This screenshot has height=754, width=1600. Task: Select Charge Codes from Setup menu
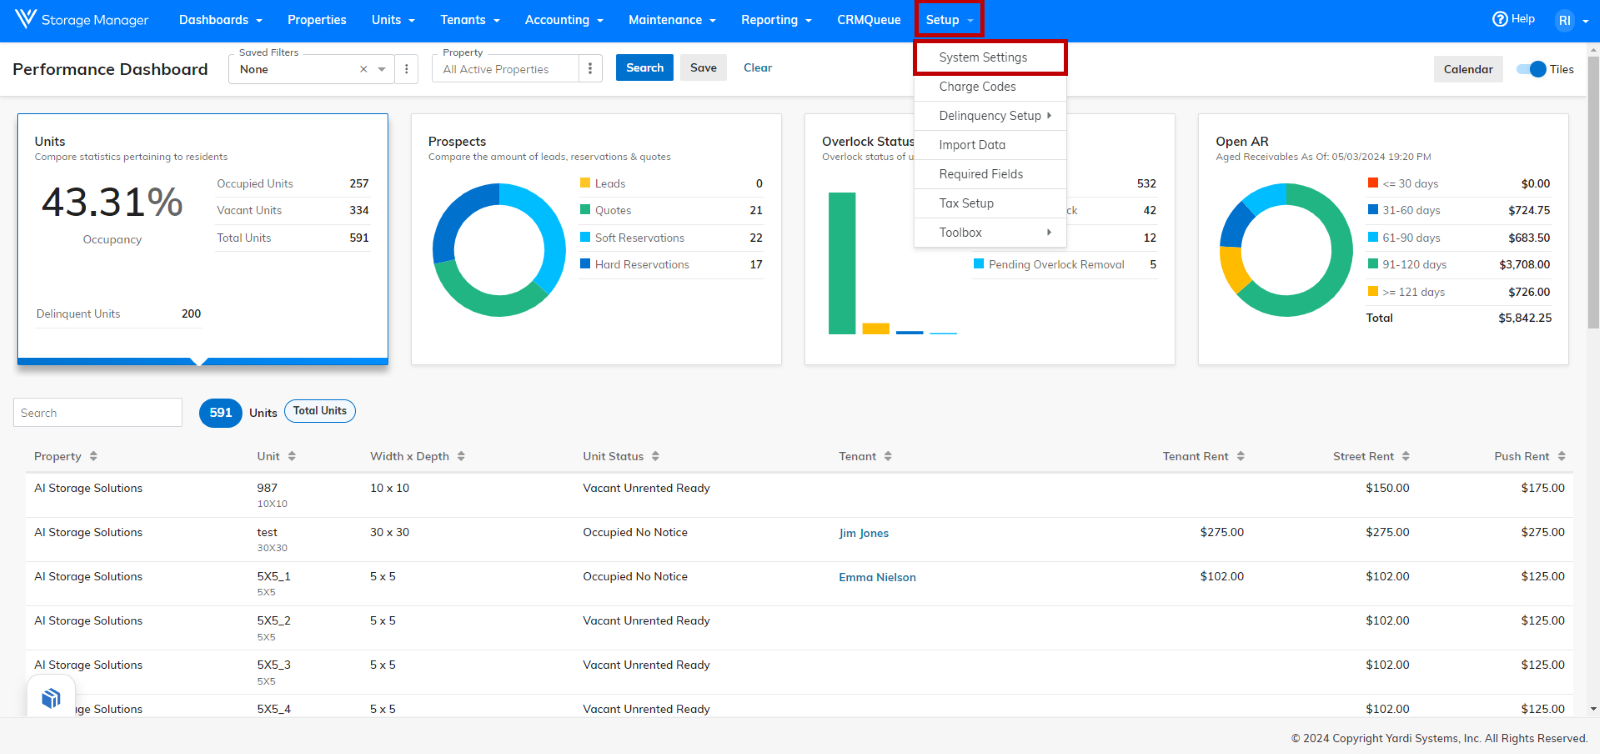990,87
